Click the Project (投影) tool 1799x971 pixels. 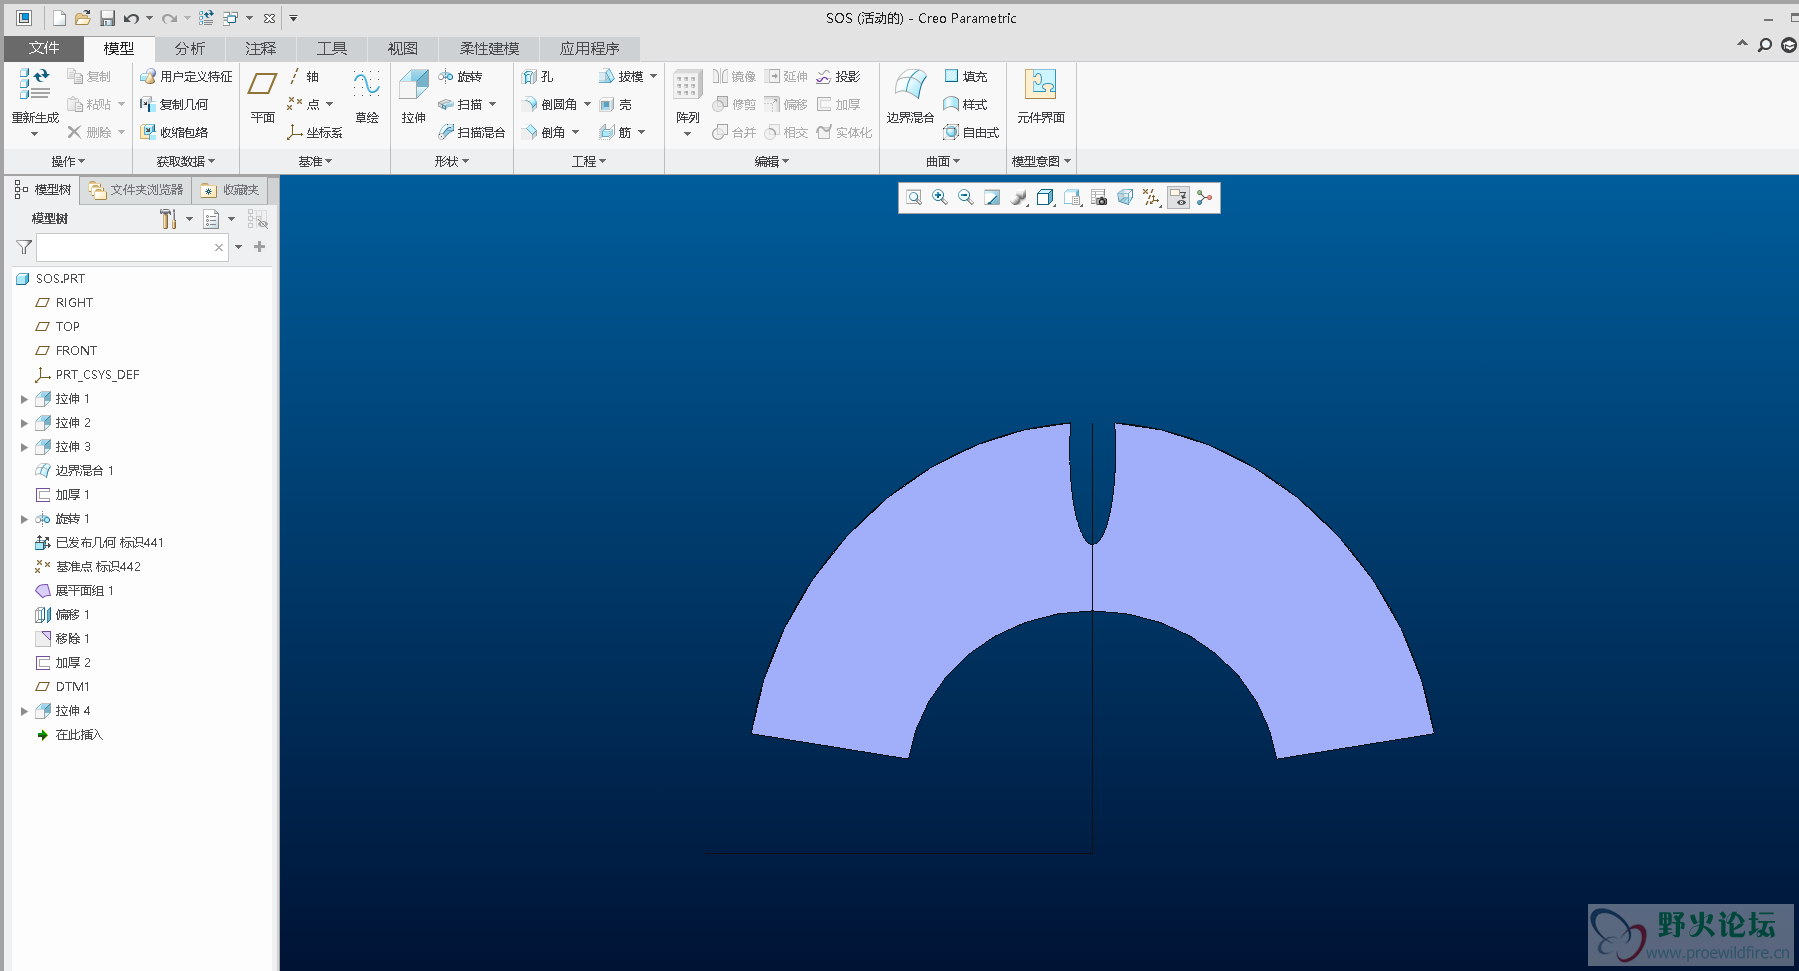point(838,76)
